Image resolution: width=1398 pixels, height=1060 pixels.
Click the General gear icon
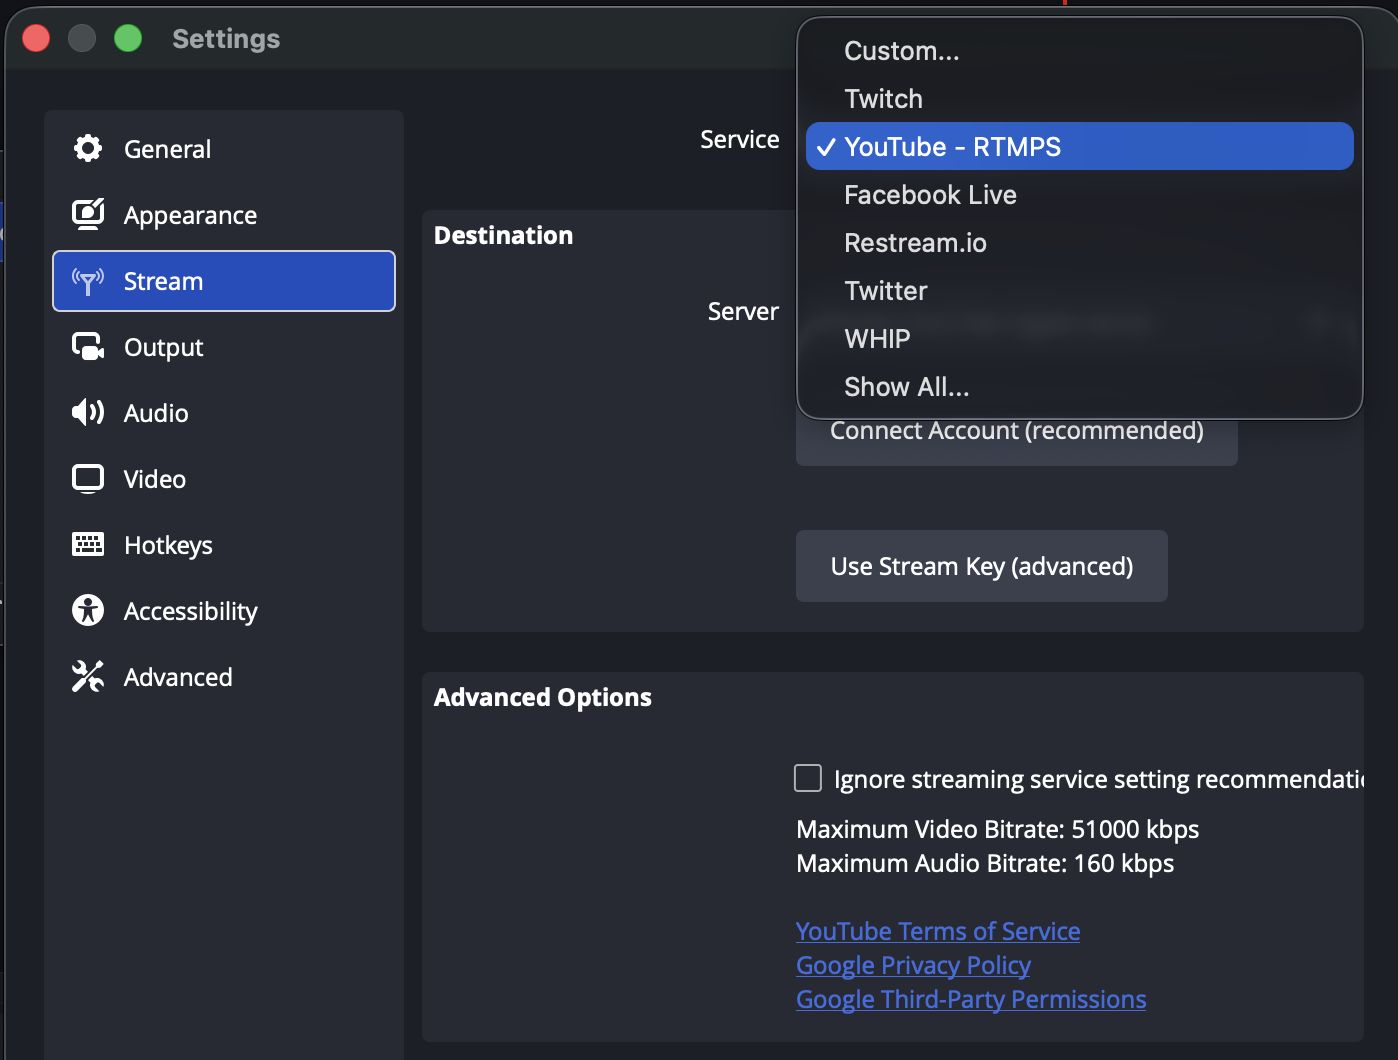[x=88, y=148]
